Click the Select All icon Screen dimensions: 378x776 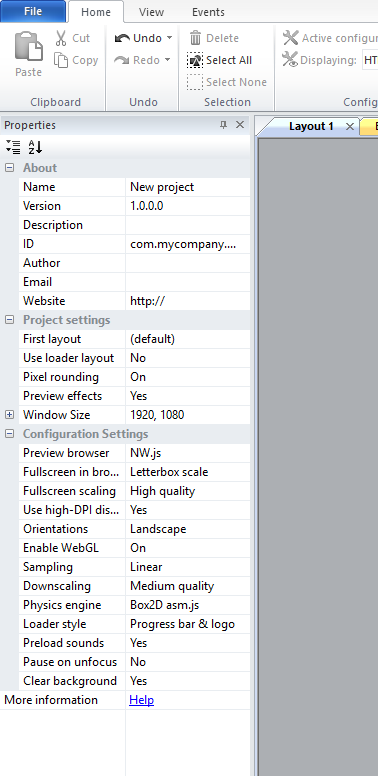pos(195,60)
